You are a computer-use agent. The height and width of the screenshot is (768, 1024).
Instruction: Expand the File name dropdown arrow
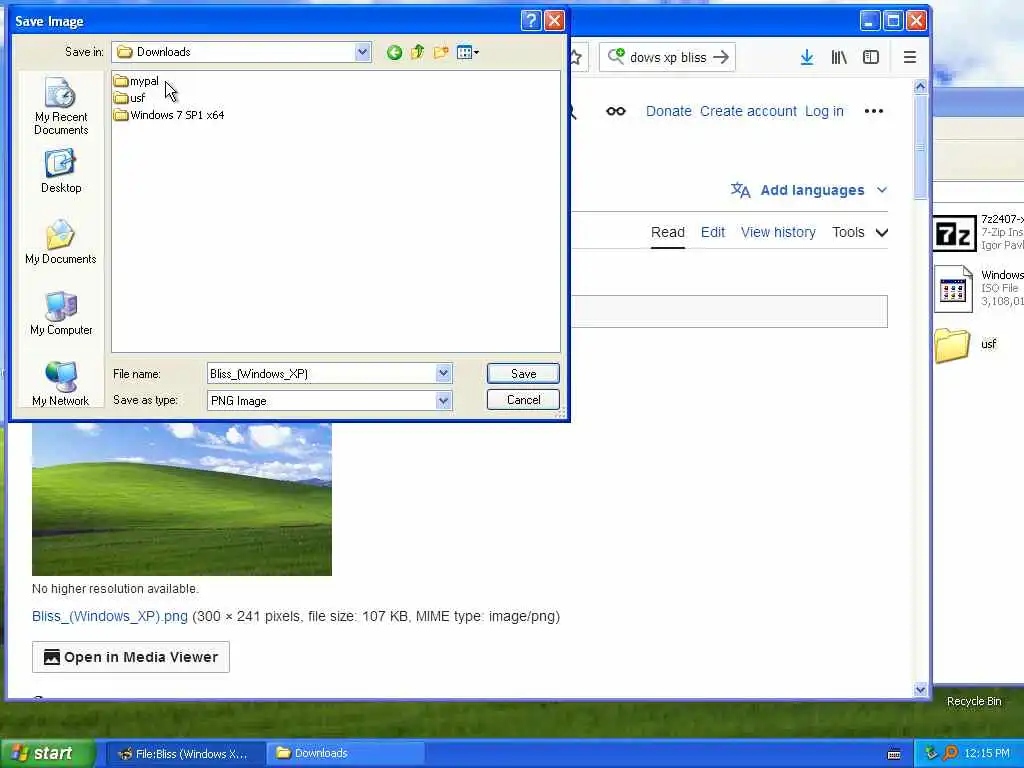(443, 374)
